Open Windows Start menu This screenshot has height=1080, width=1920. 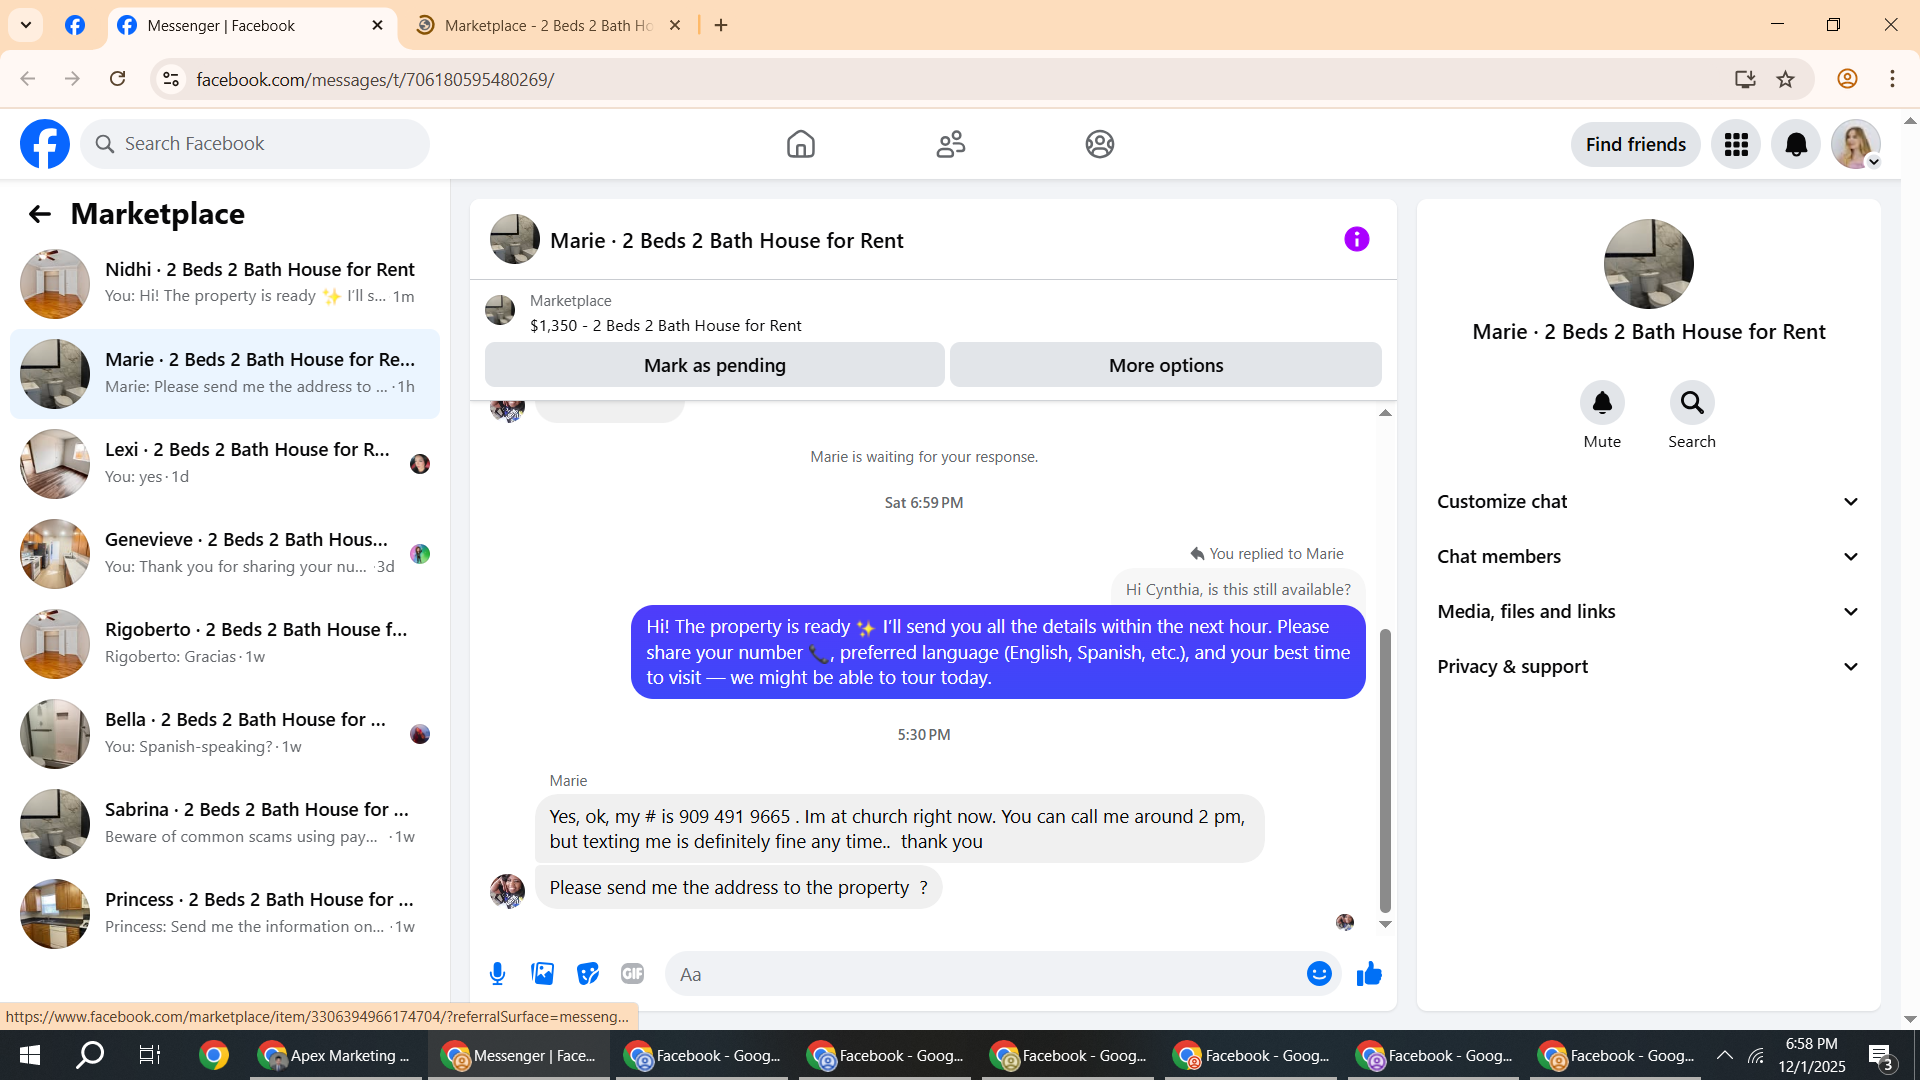pyautogui.click(x=29, y=1055)
